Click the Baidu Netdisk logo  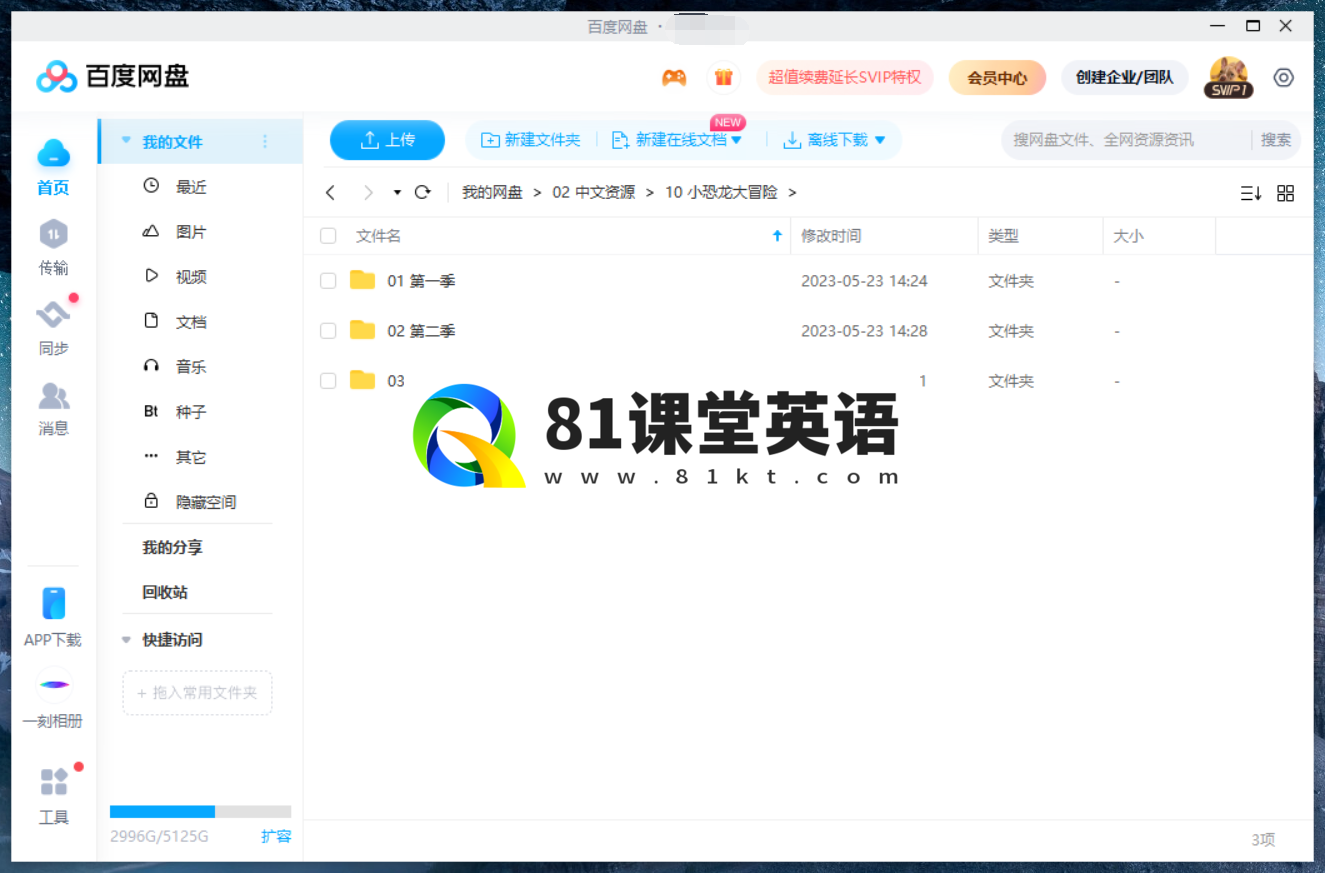[112, 76]
